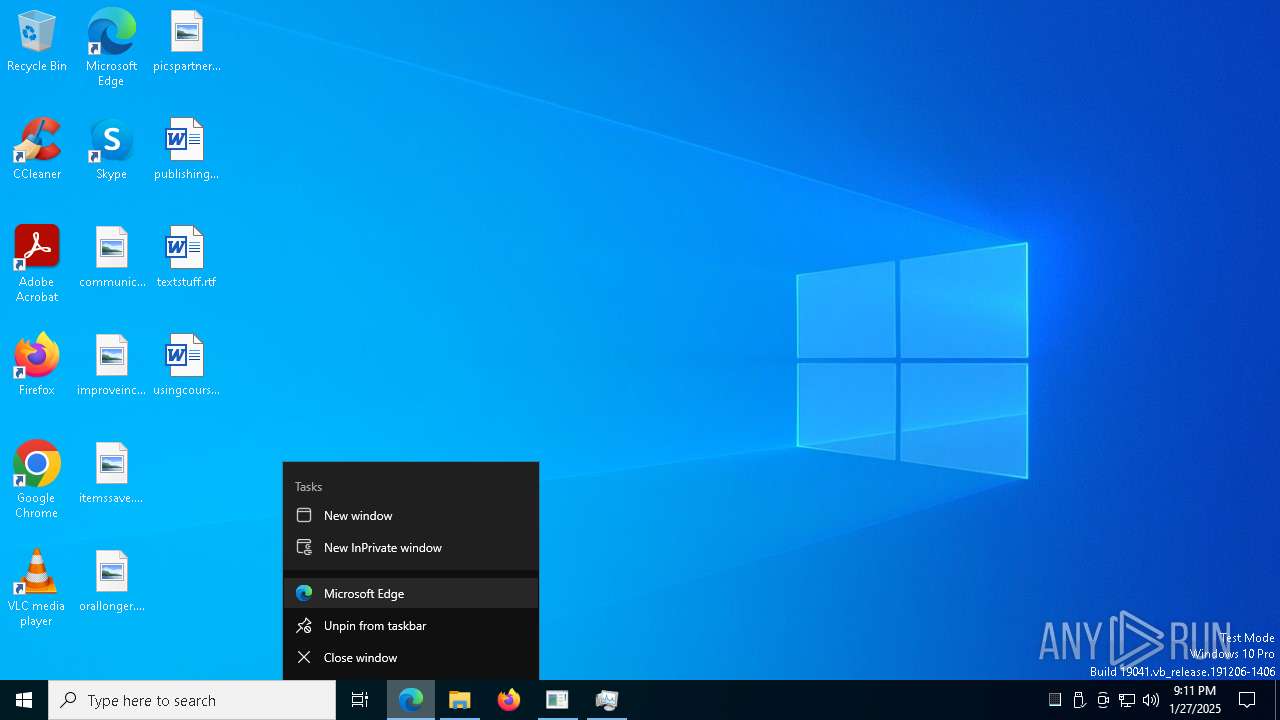Open the clock showing 9:11 PM
Screen dimensions: 1280x720
pos(1195,700)
